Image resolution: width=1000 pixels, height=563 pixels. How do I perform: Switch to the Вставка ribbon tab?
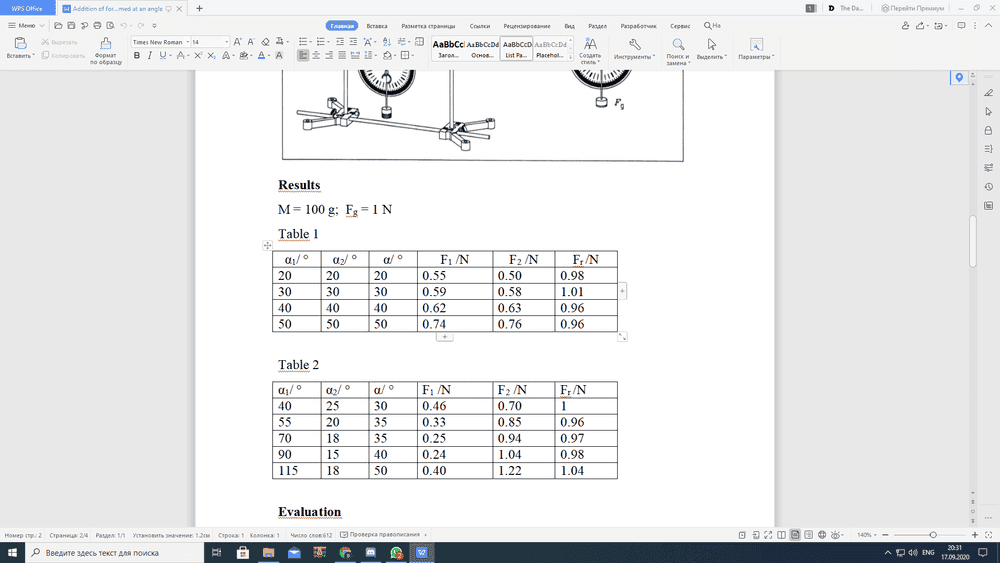tap(377, 25)
